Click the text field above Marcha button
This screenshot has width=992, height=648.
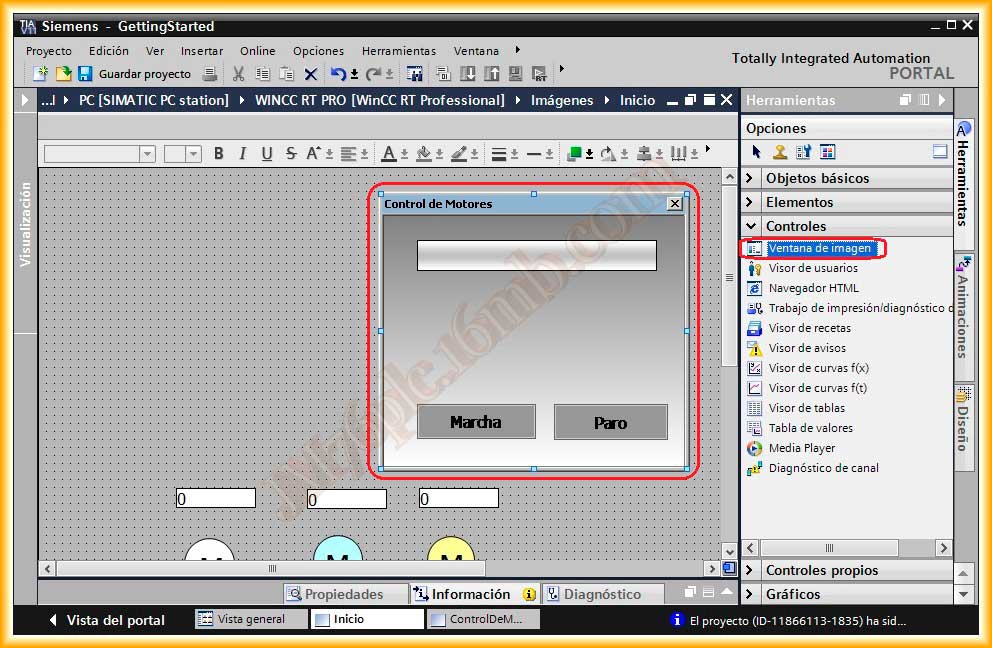[536, 255]
